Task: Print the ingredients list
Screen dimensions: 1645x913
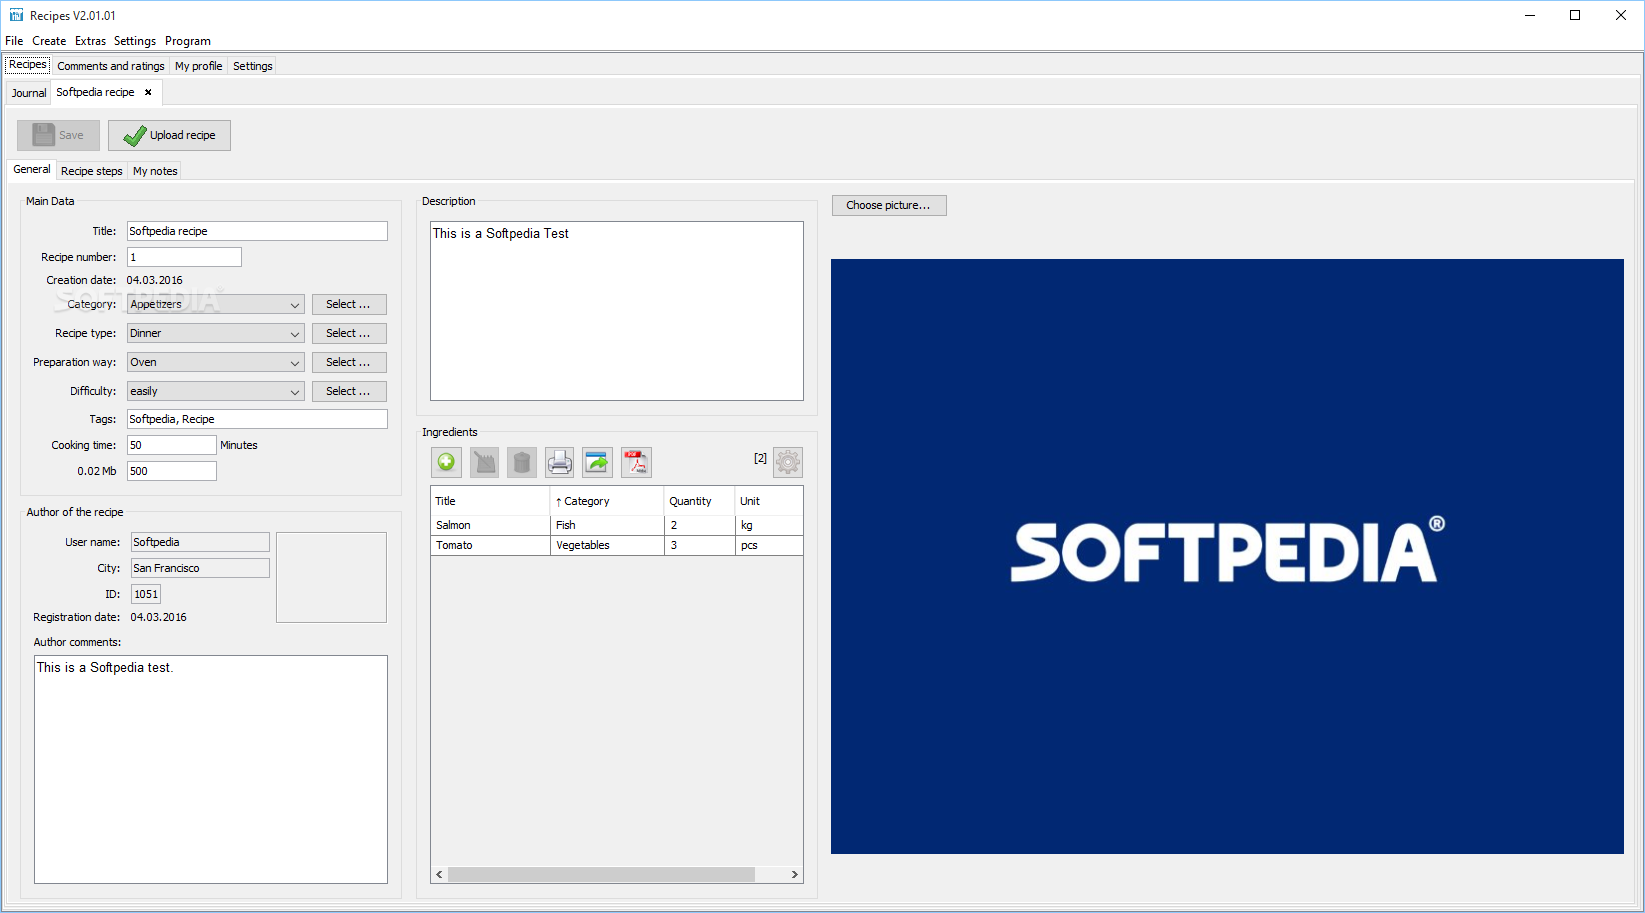Action: coord(560,462)
